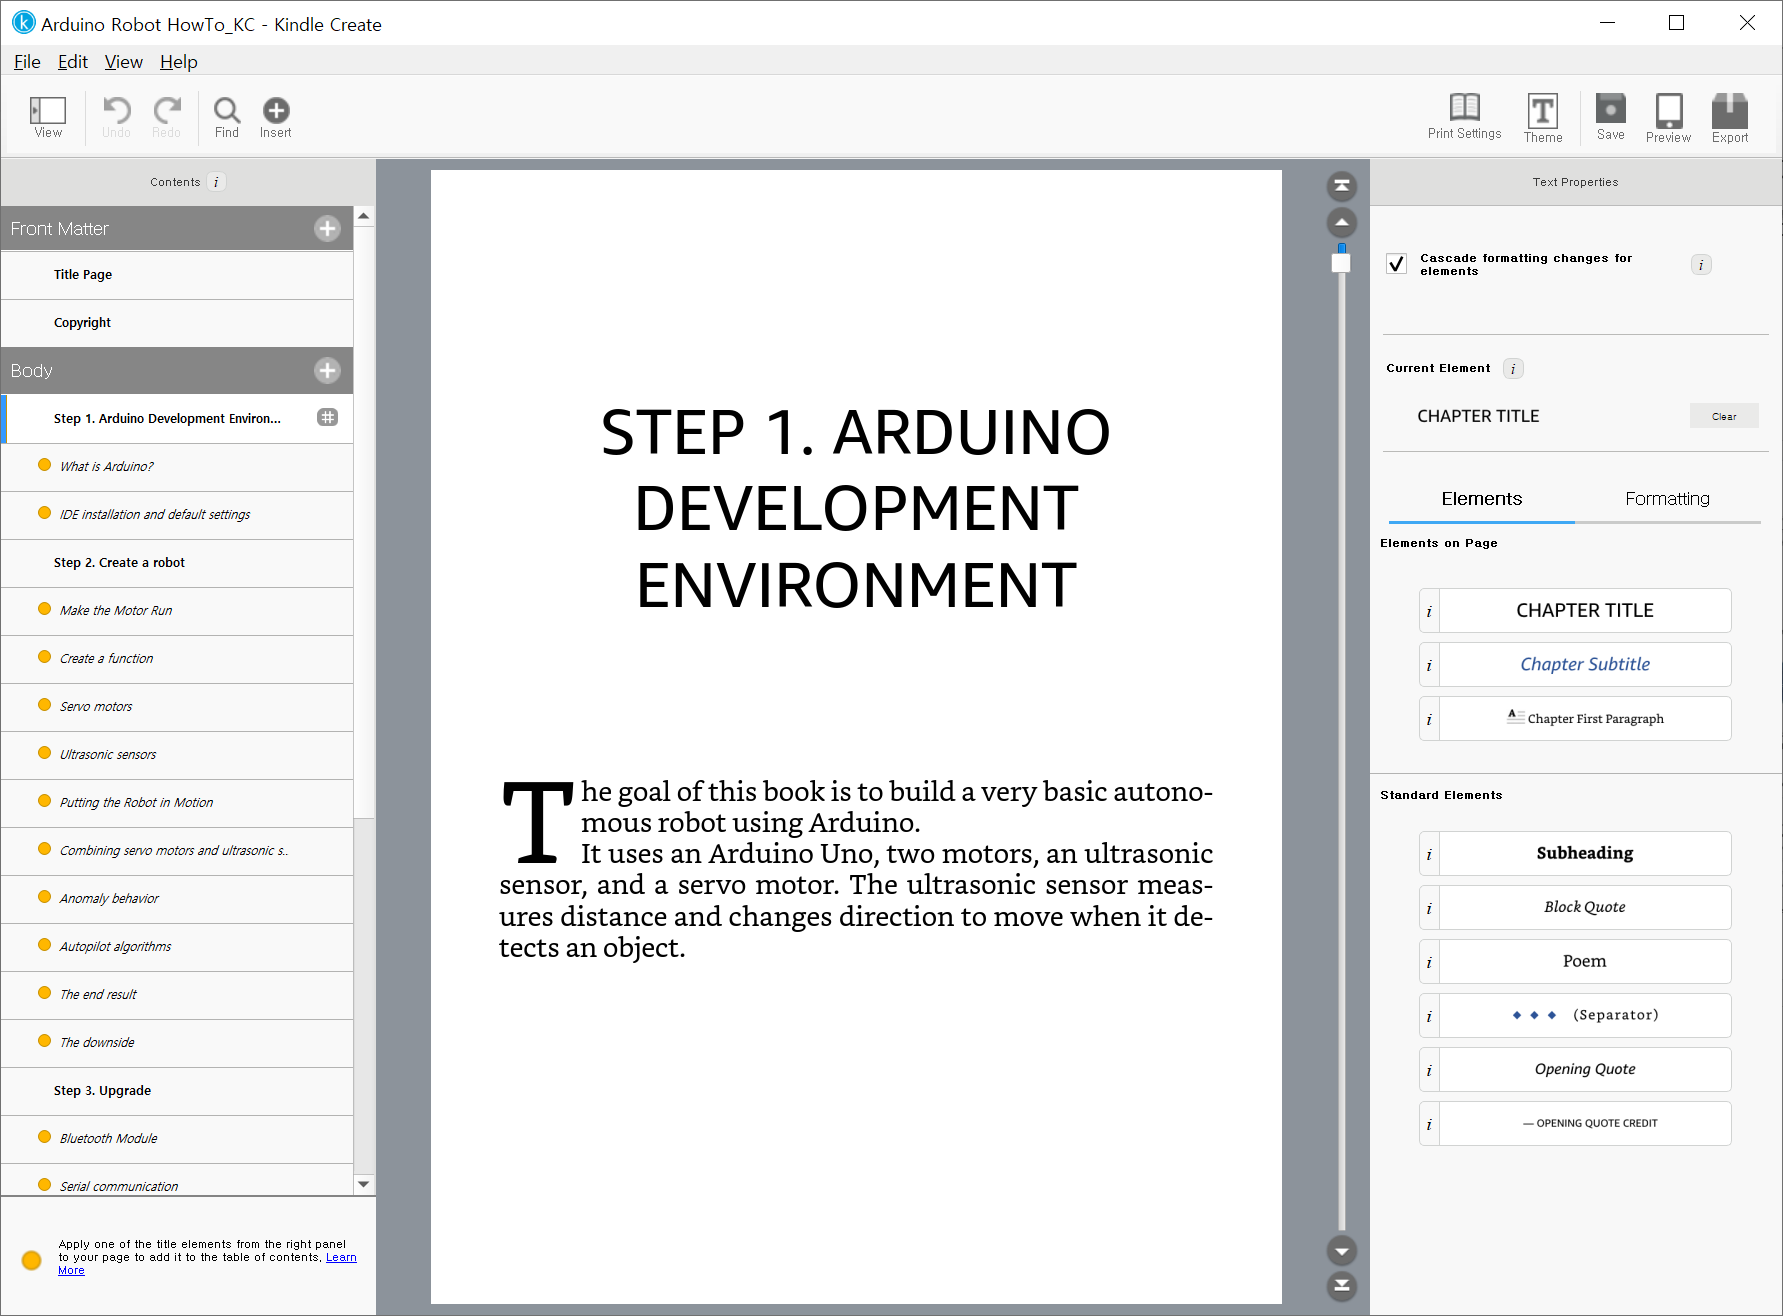Click info icon for Block Quote element
The width and height of the screenshot is (1783, 1316).
click(x=1429, y=908)
